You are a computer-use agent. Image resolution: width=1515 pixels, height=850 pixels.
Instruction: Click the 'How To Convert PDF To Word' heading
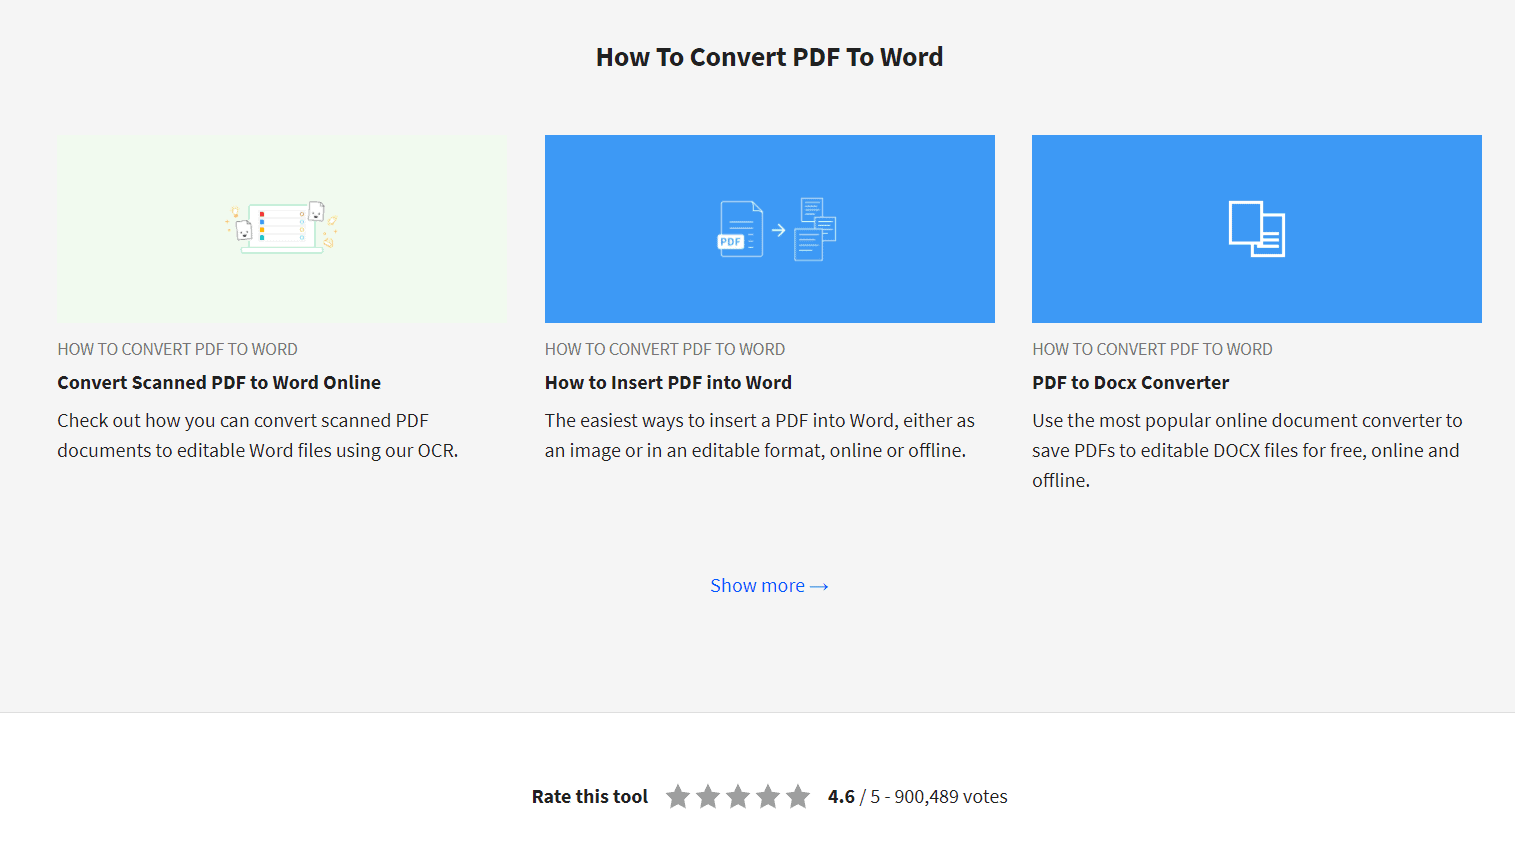(769, 57)
